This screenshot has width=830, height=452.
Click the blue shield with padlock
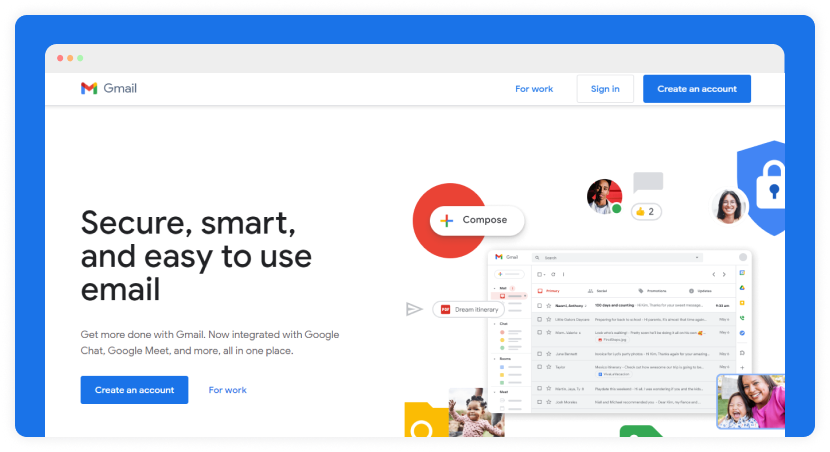coord(762,188)
